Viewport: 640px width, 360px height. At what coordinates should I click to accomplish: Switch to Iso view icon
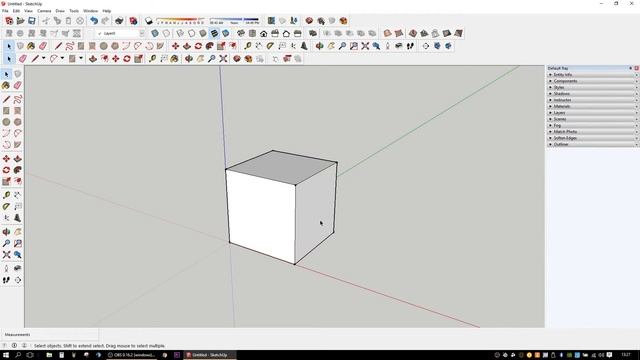(241, 33)
